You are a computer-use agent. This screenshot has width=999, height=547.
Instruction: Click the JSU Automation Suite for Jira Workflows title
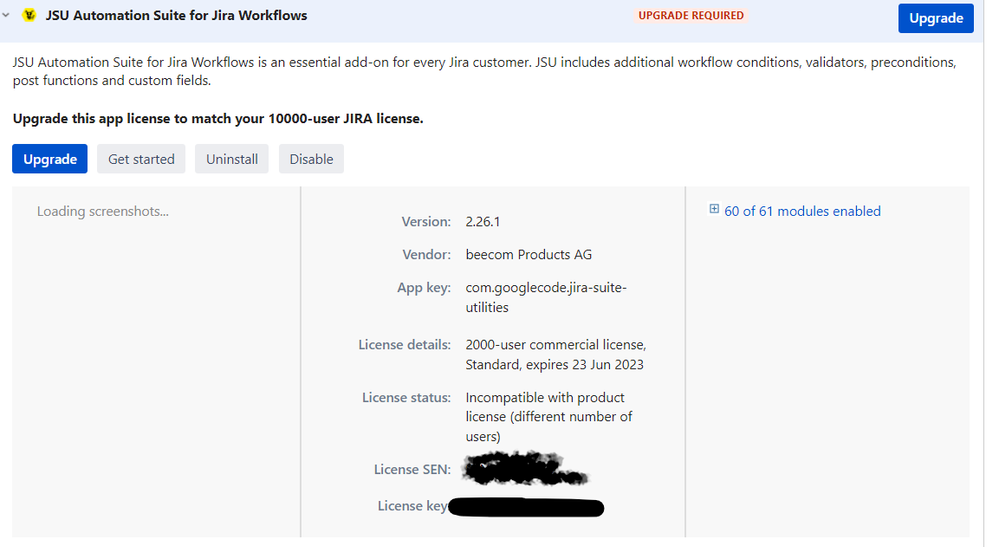[x=176, y=15]
